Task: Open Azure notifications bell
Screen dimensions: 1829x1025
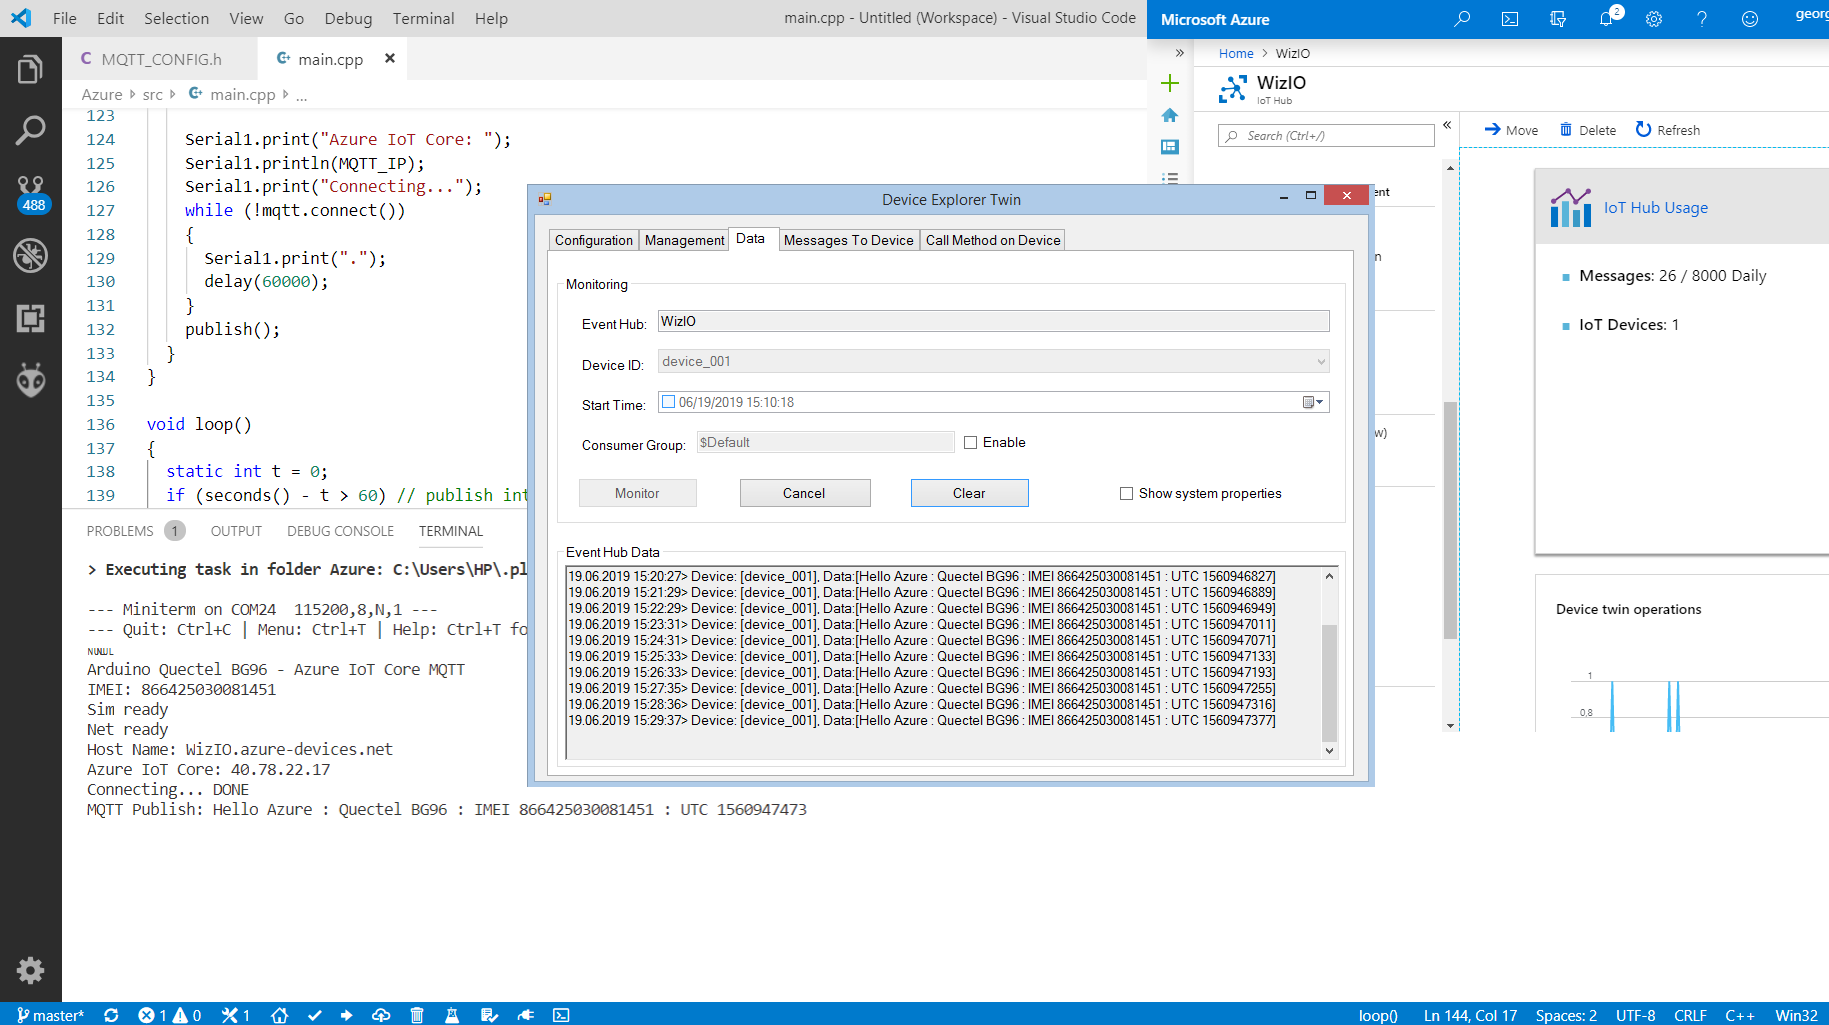Action: tap(1607, 18)
